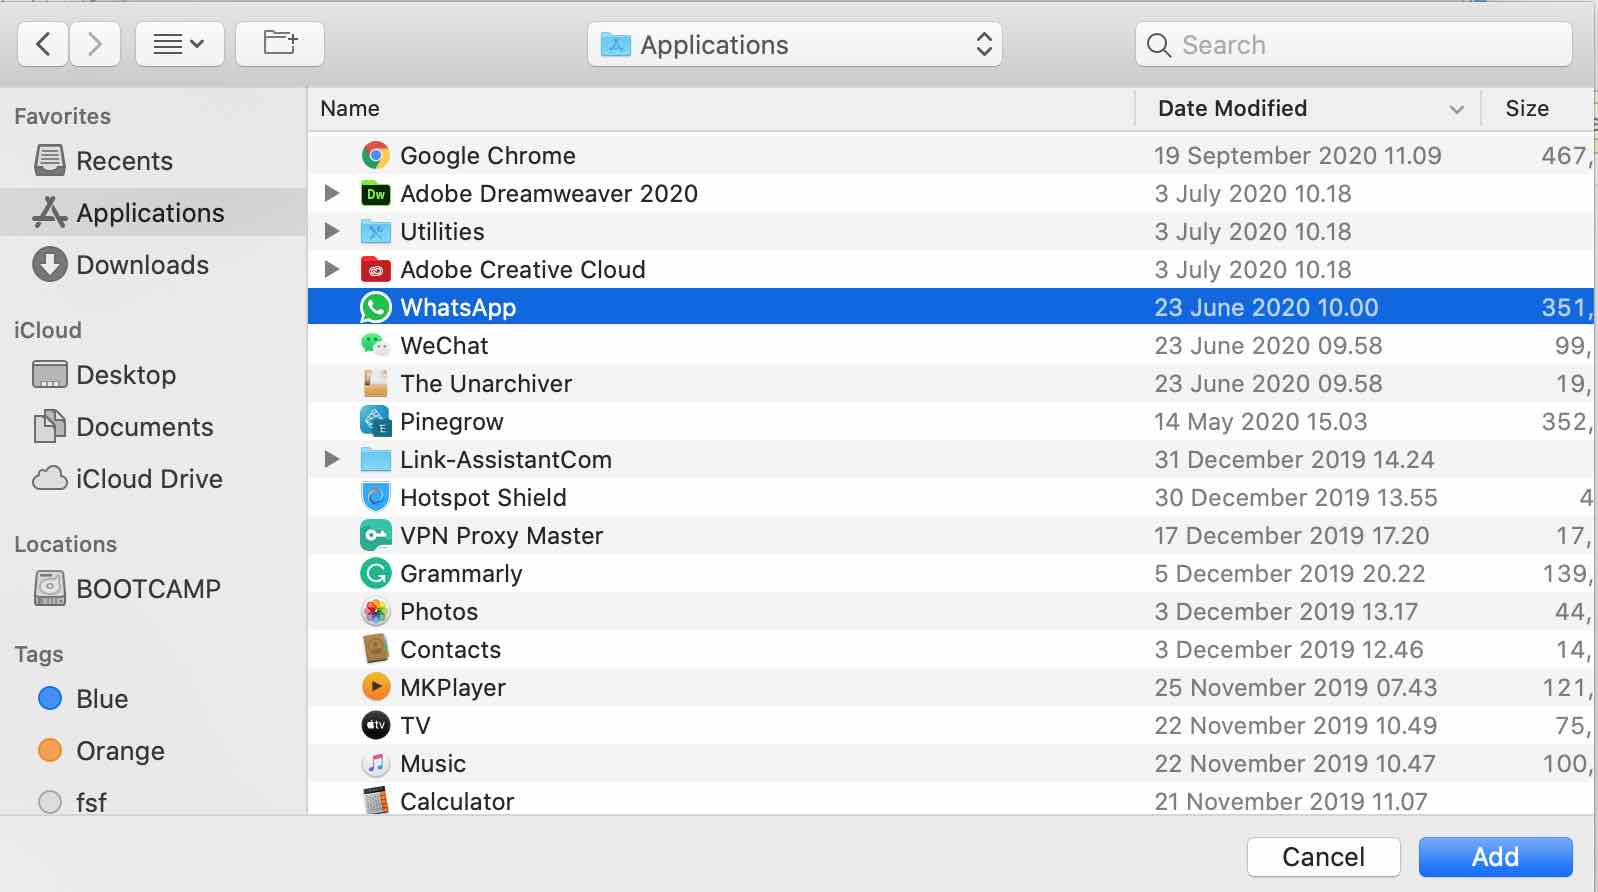This screenshot has height=892, width=1598.
Task: Expand the Adobe Dreamweaver 2020 folder
Action: (332, 193)
